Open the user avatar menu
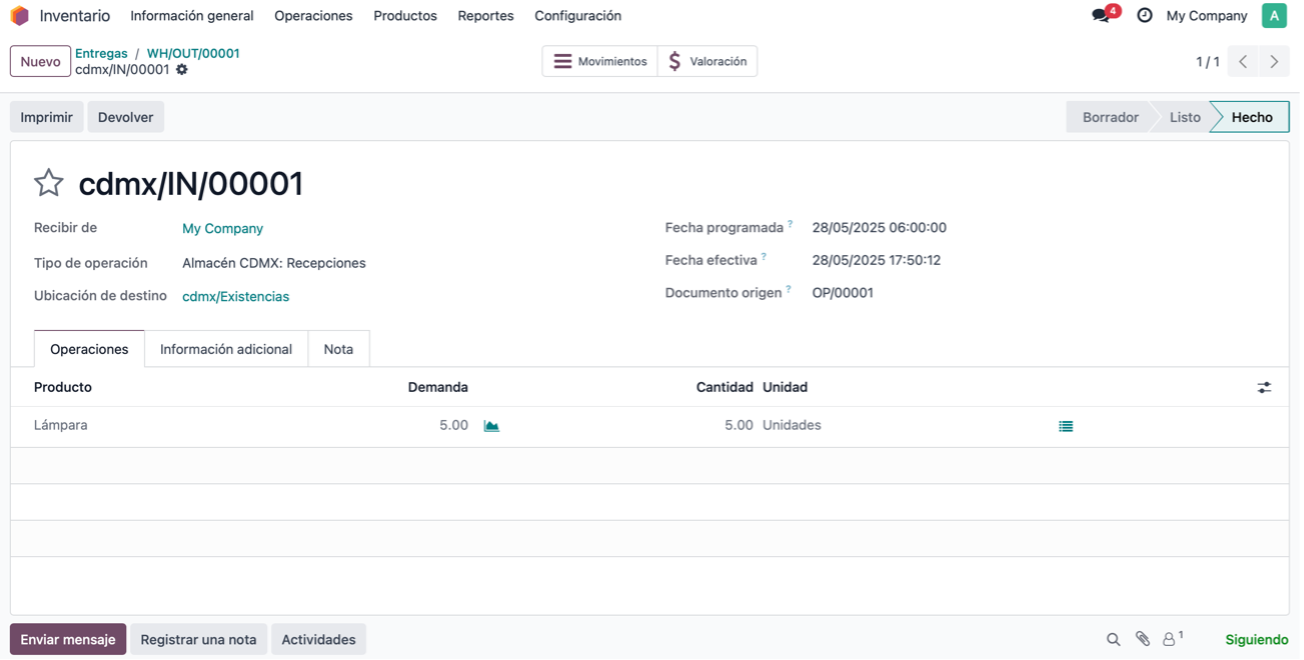 [1274, 16]
